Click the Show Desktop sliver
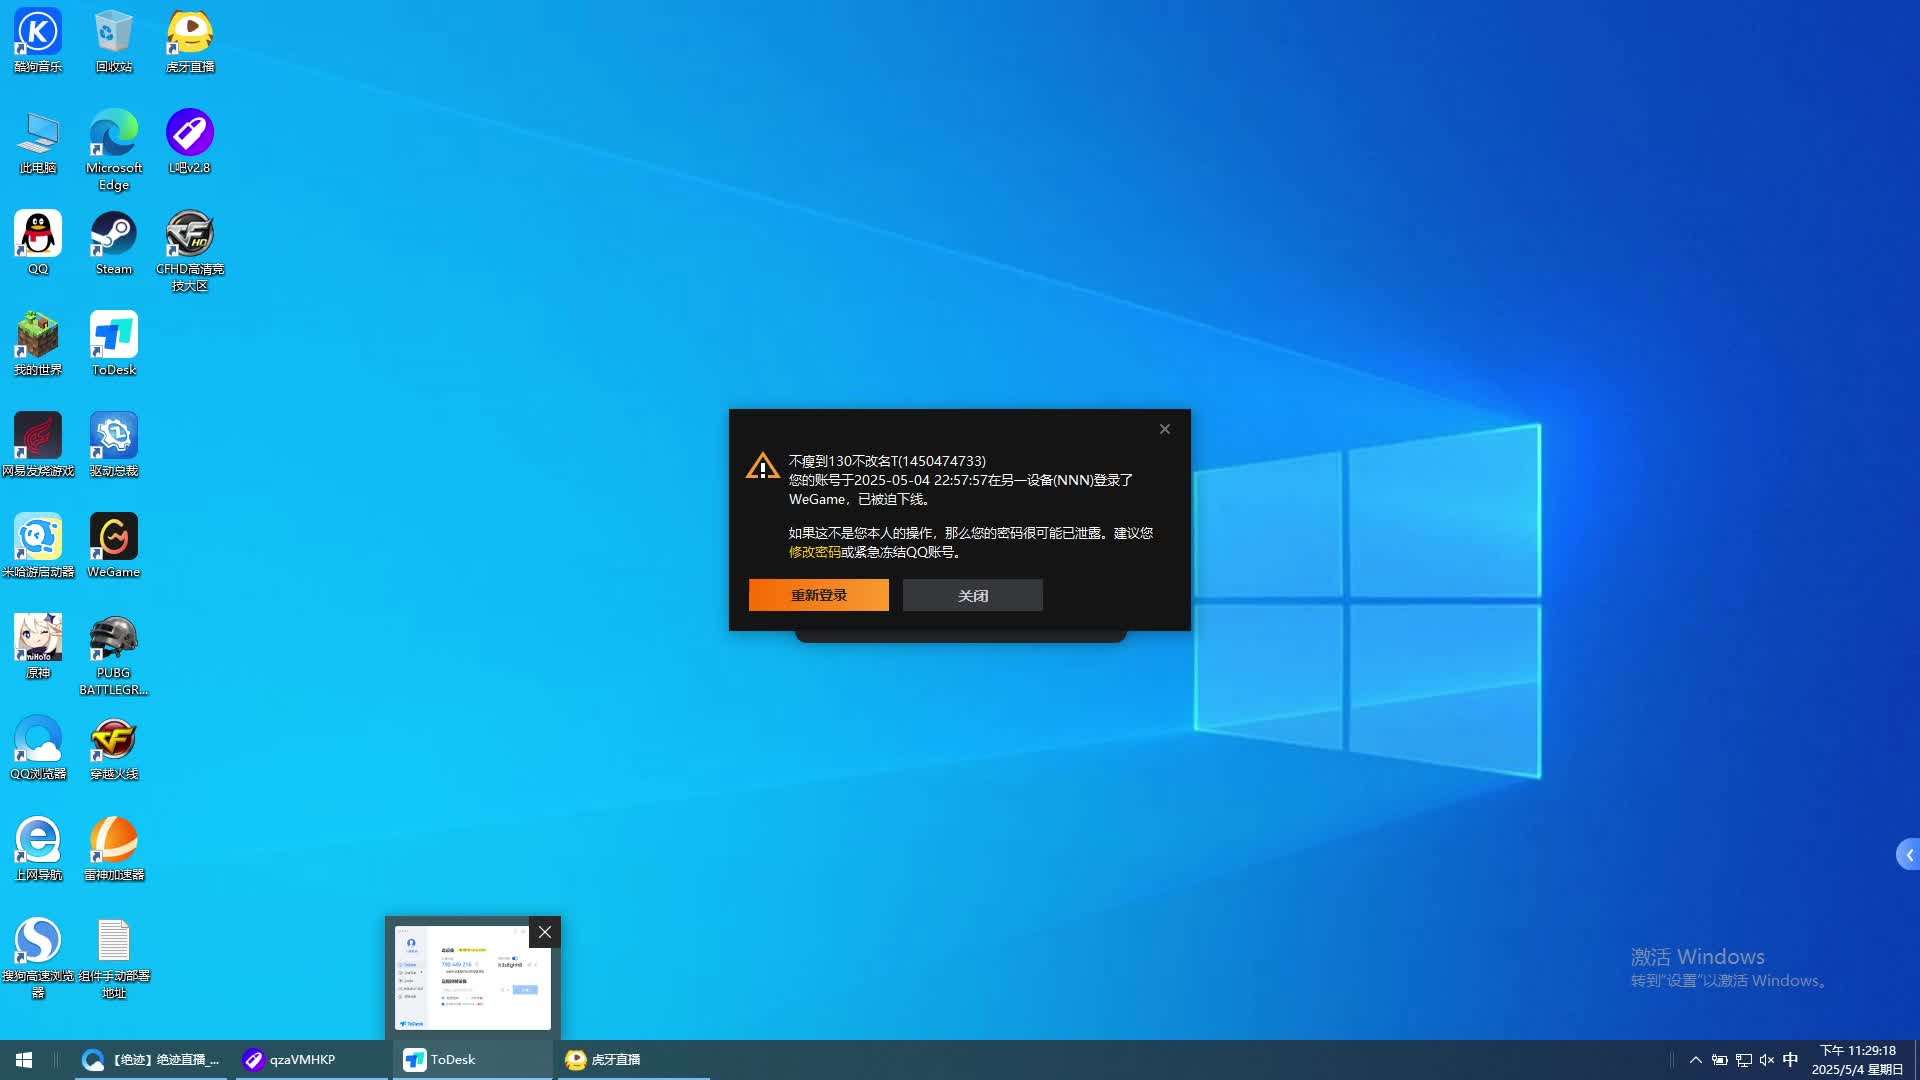 (x=1917, y=1060)
